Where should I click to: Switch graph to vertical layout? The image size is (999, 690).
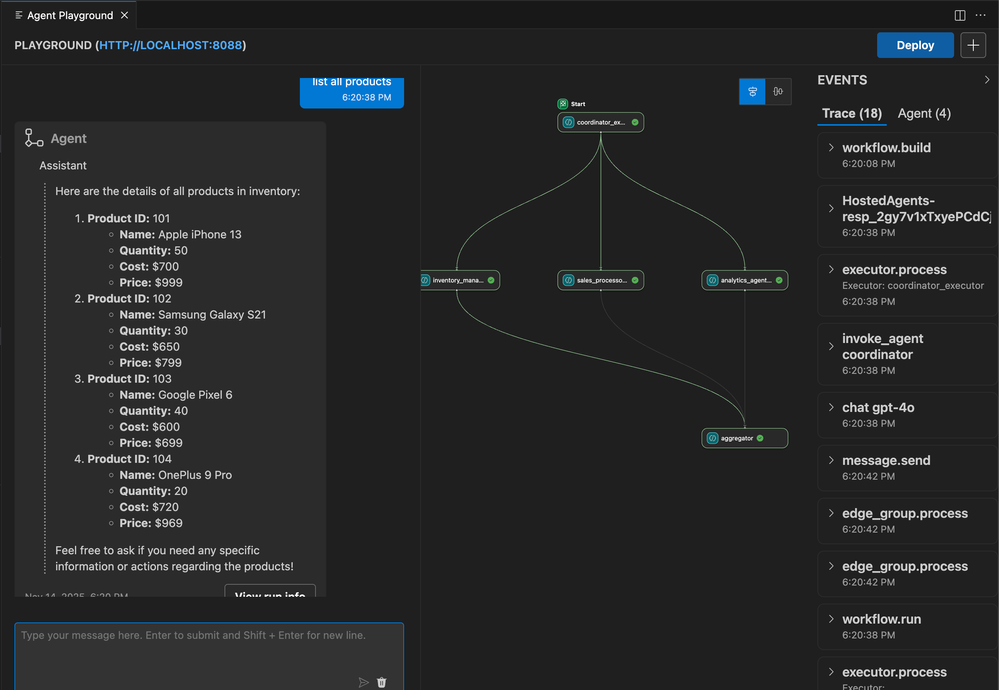click(x=752, y=91)
